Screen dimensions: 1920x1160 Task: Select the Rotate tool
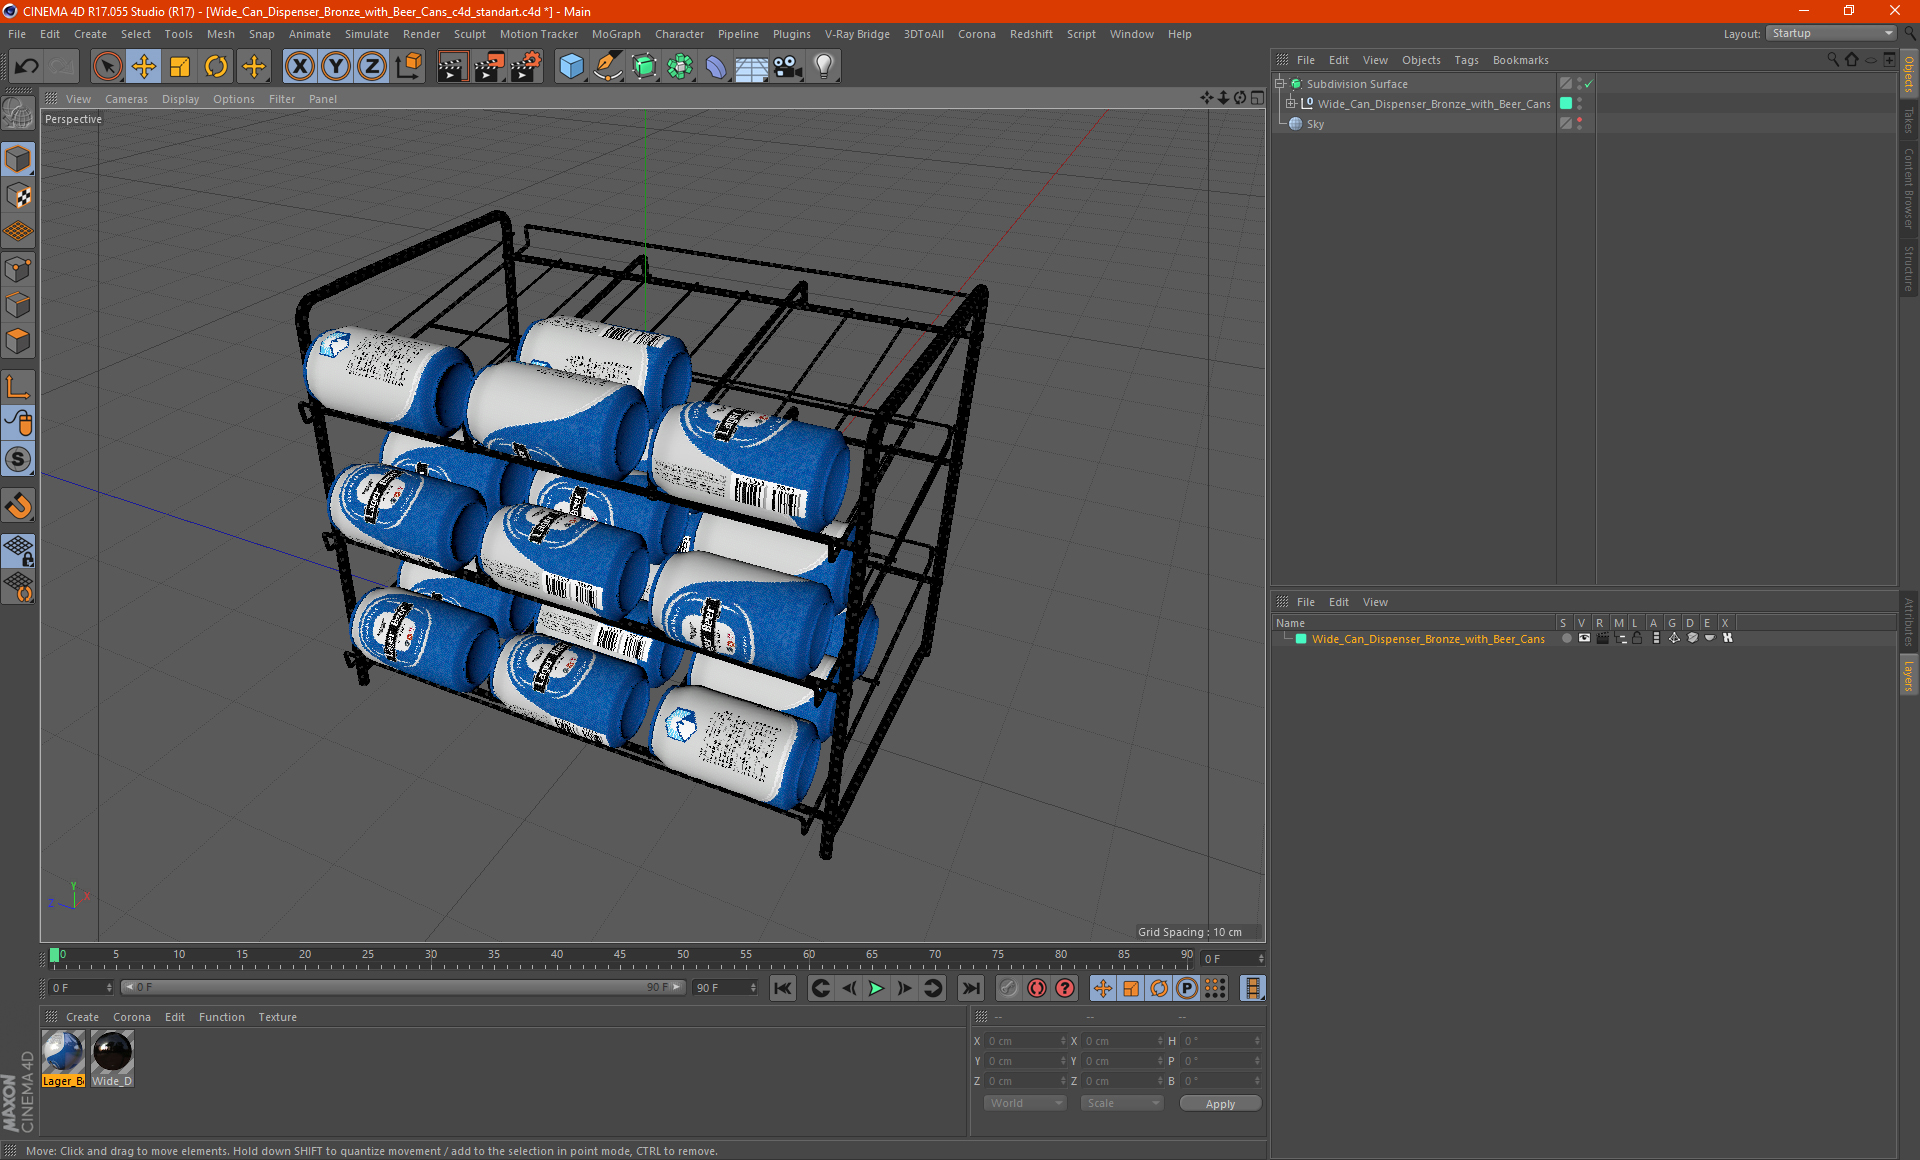(216, 66)
